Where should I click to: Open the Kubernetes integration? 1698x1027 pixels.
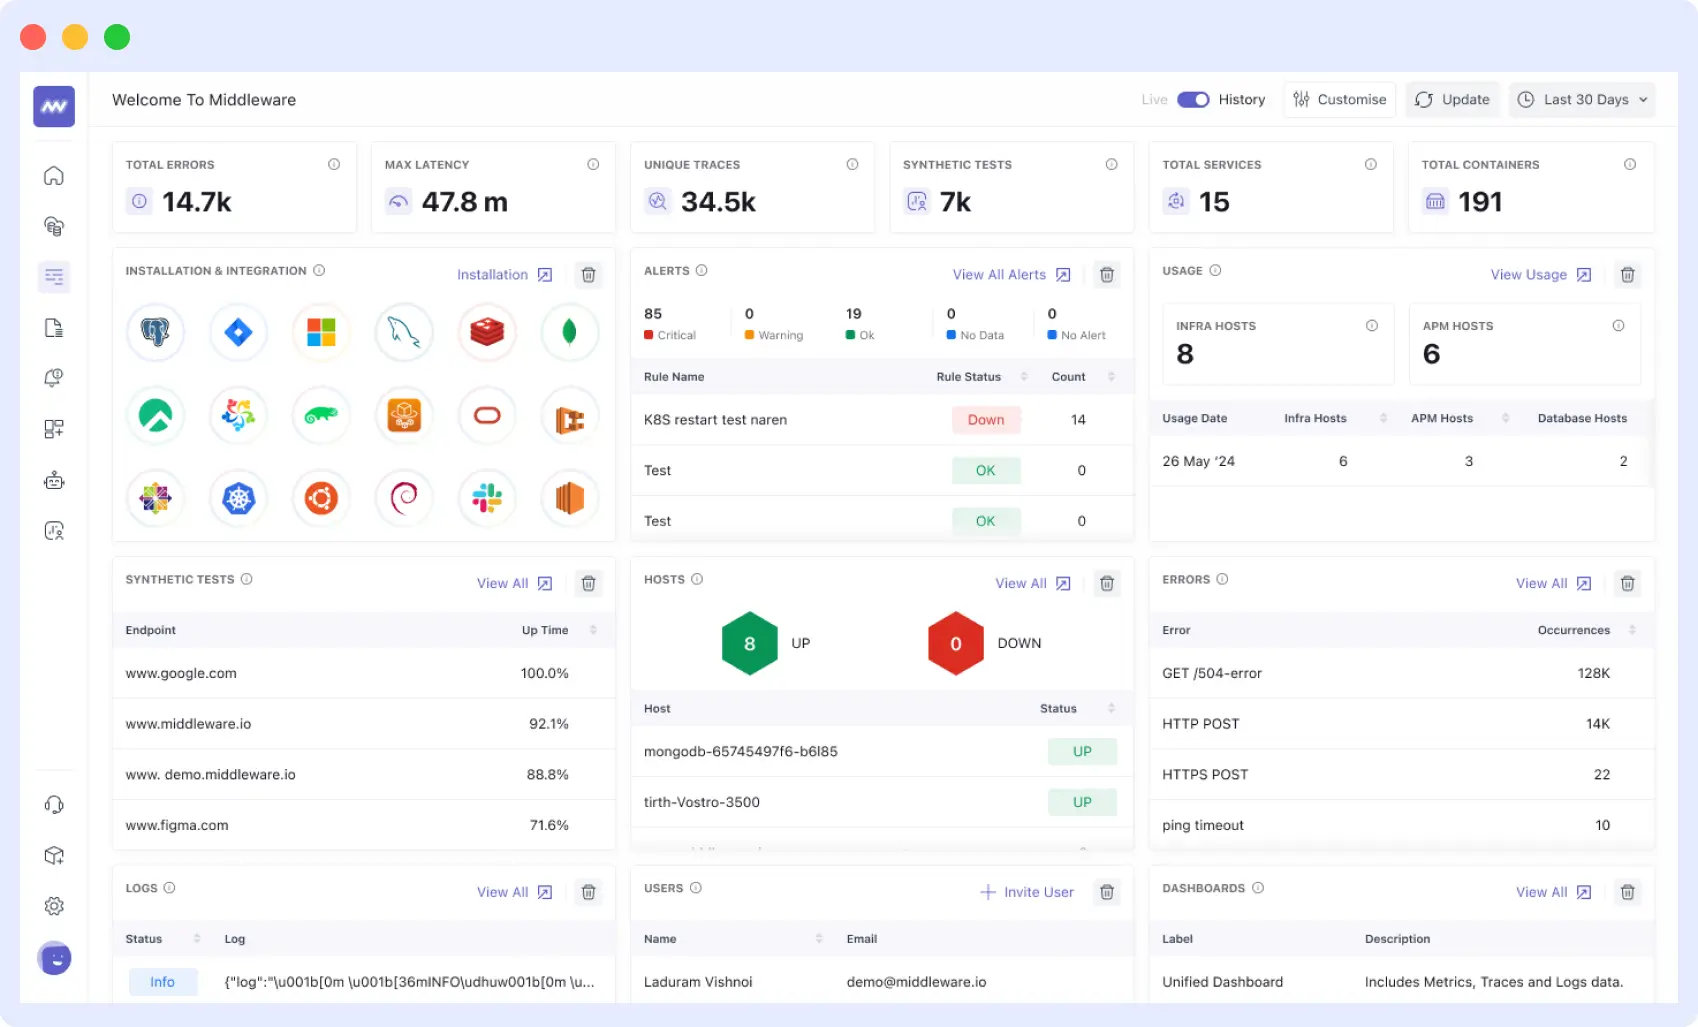[238, 498]
